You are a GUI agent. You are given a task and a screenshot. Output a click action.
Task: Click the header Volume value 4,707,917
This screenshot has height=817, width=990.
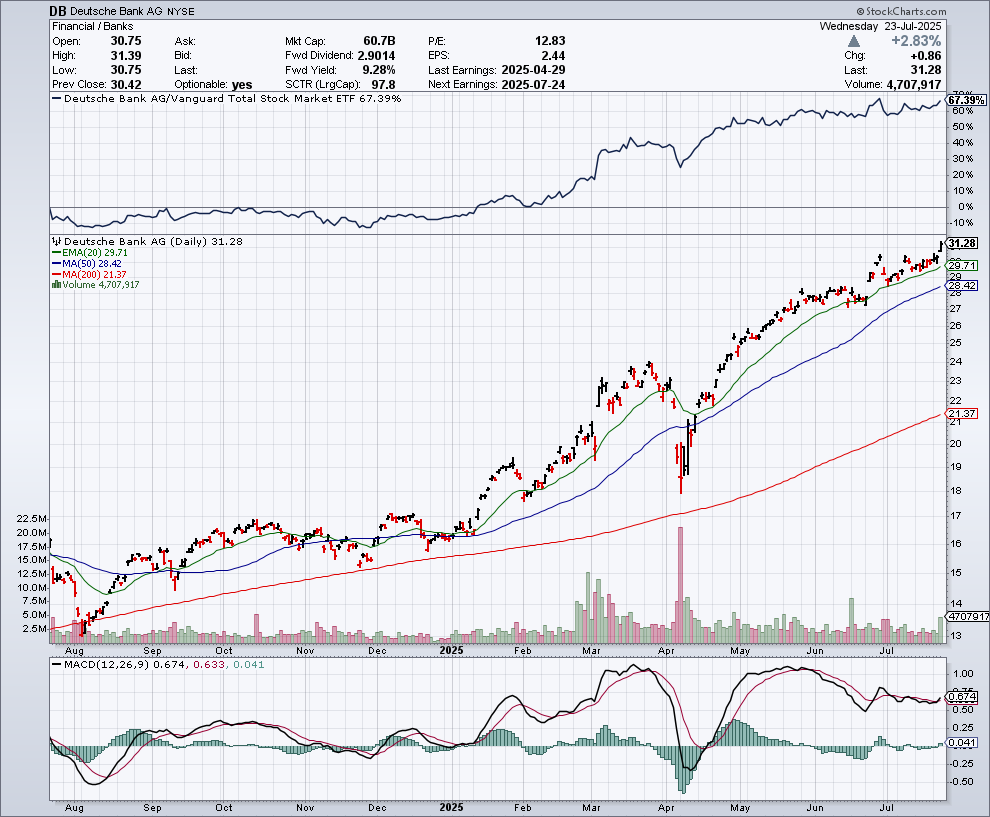click(x=914, y=84)
